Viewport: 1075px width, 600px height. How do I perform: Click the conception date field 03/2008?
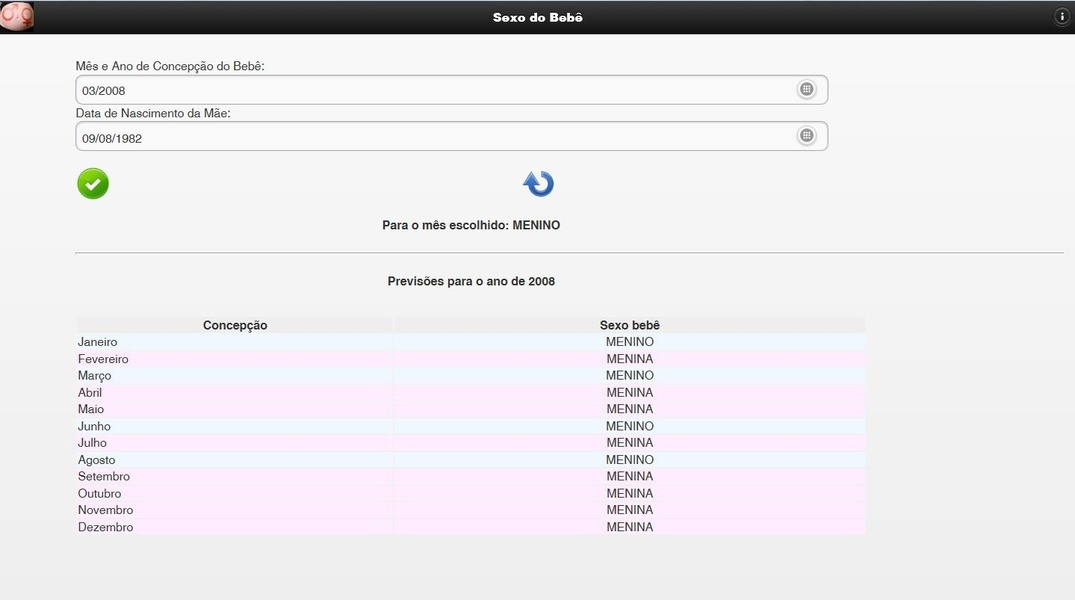[451, 90]
